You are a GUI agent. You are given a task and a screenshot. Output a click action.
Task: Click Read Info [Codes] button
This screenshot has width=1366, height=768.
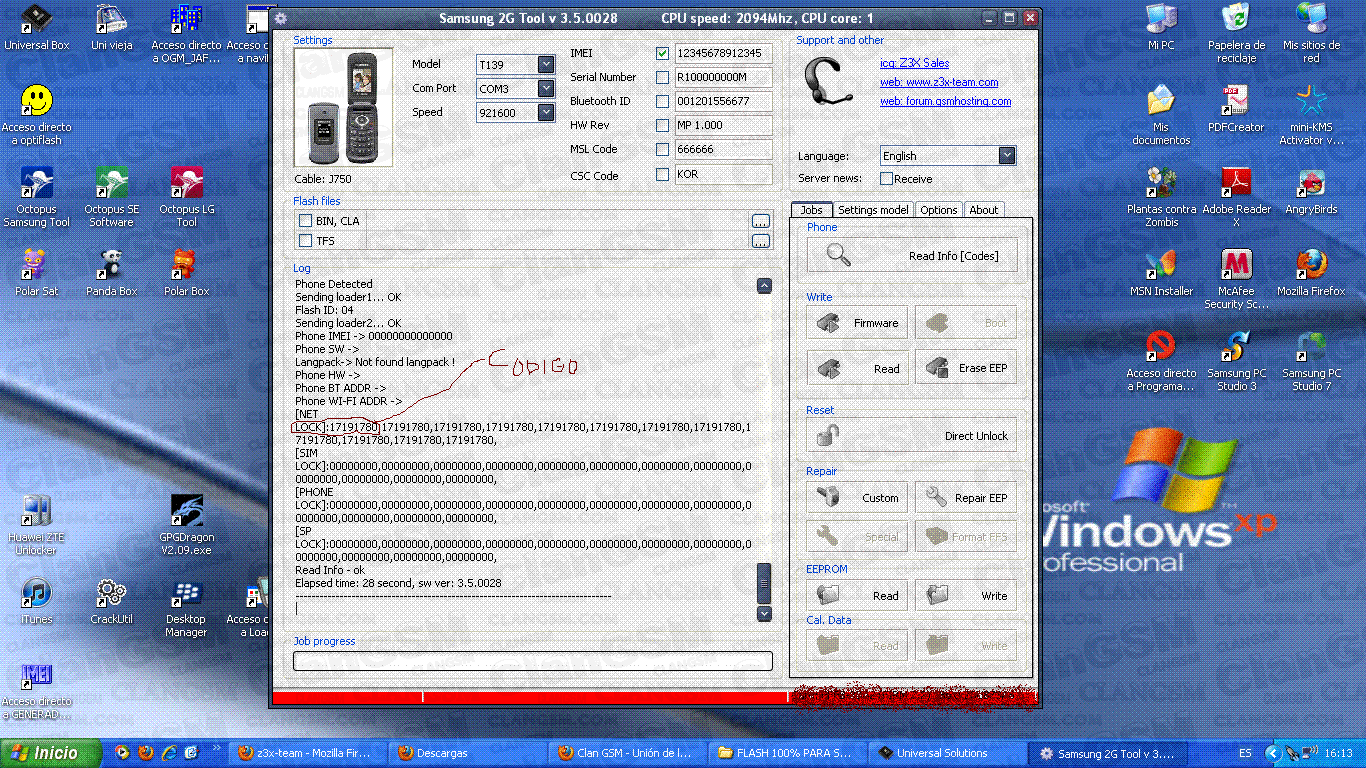(x=911, y=255)
